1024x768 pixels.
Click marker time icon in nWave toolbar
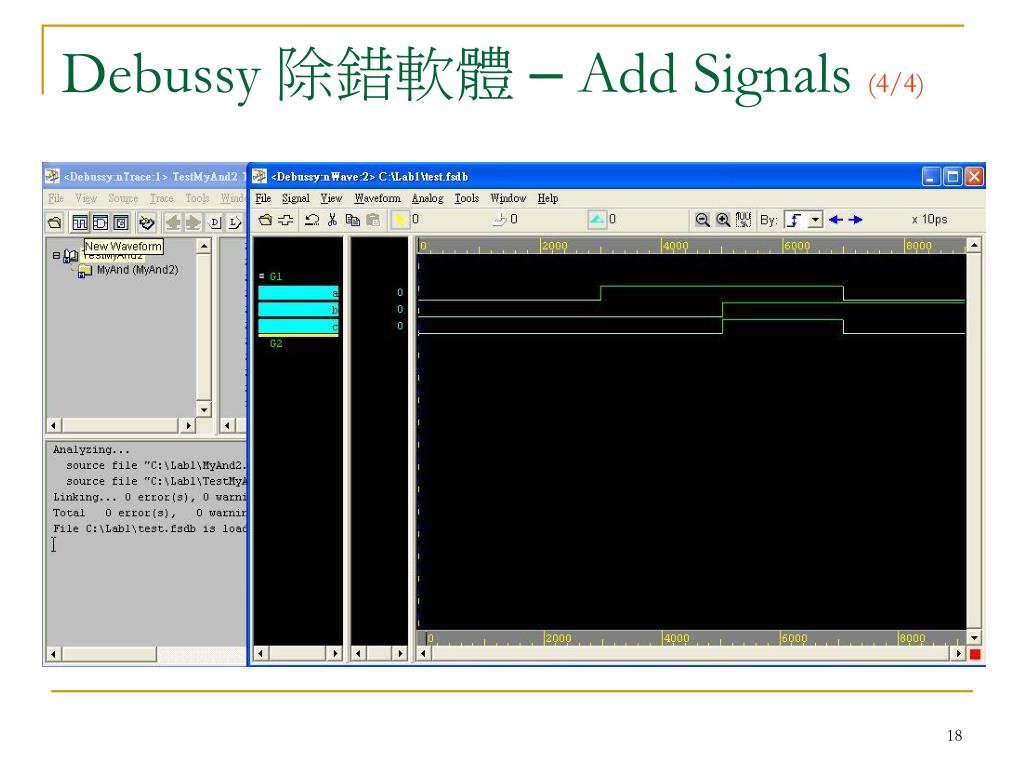[500, 219]
